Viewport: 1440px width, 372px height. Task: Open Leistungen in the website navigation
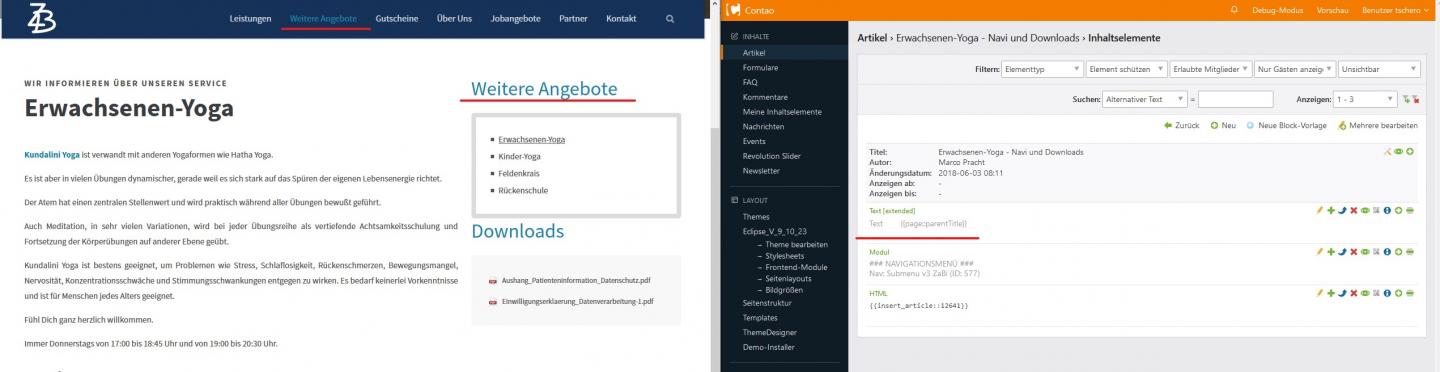(250, 19)
